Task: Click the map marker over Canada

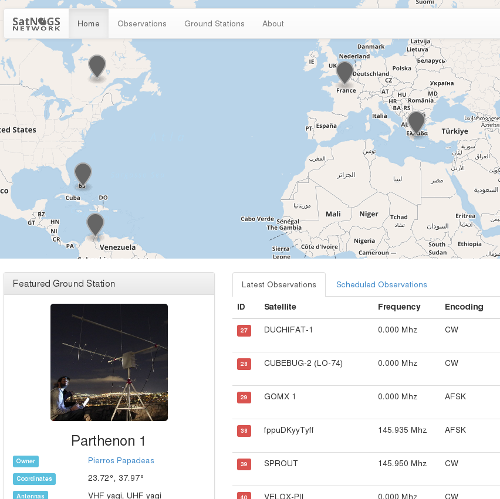Action: (x=97, y=66)
